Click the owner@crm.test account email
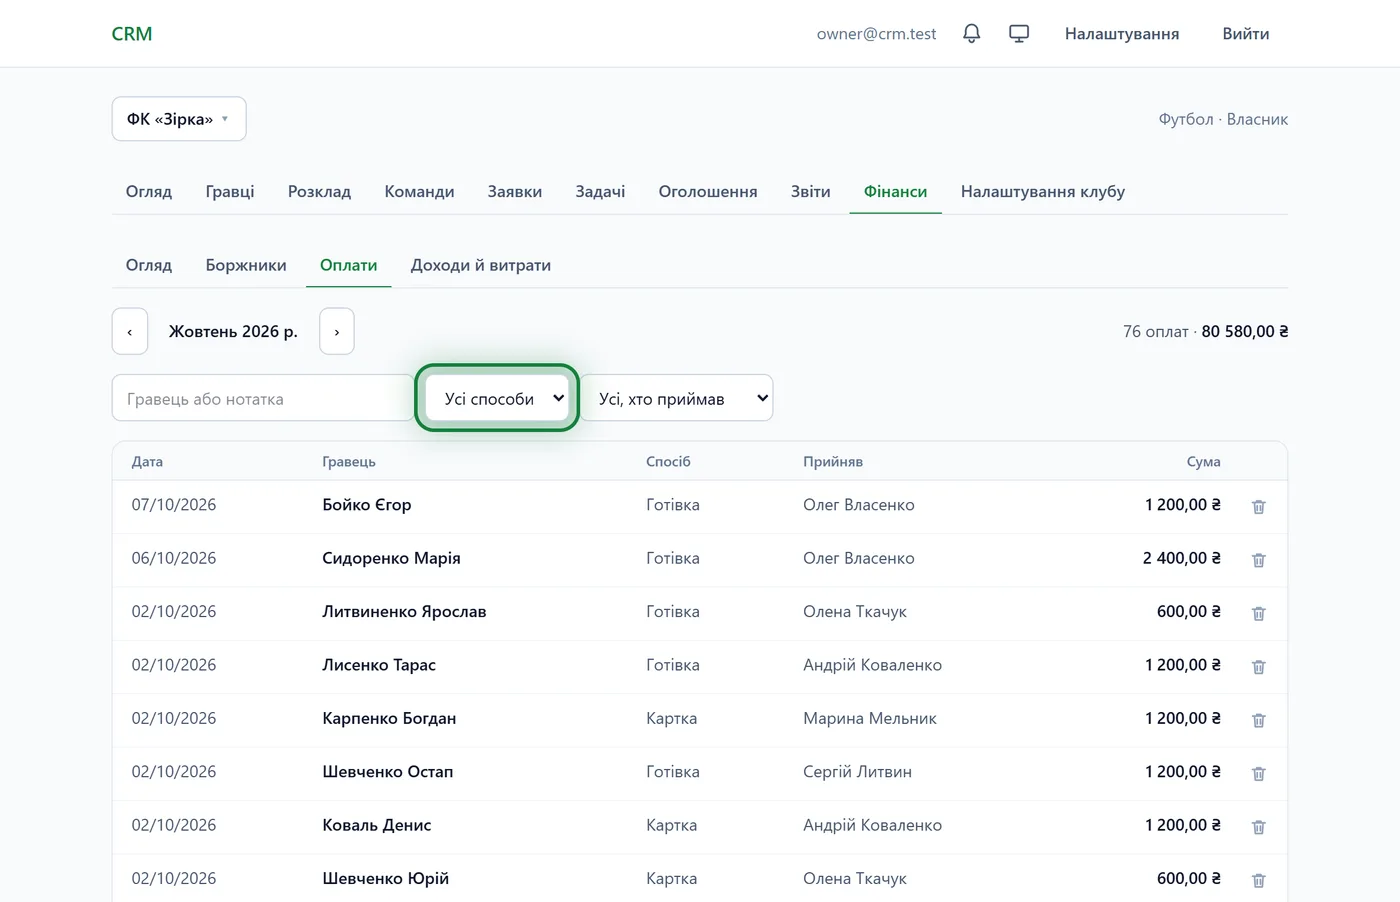This screenshot has width=1400, height=902. click(877, 34)
